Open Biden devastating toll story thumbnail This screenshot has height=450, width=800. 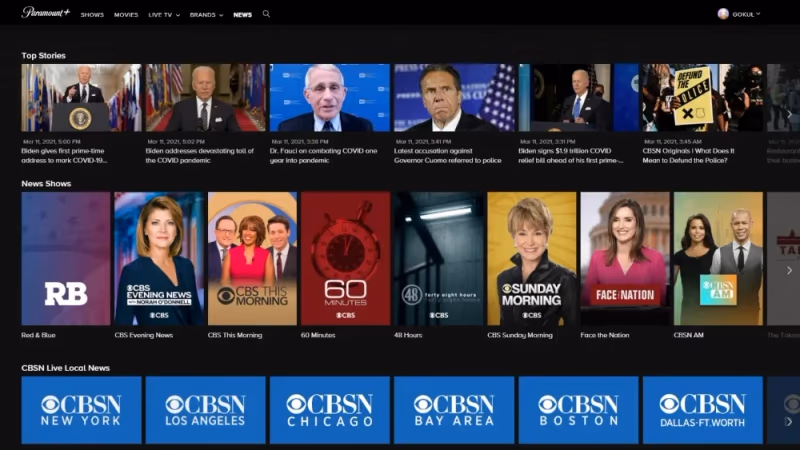pos(206,97)
